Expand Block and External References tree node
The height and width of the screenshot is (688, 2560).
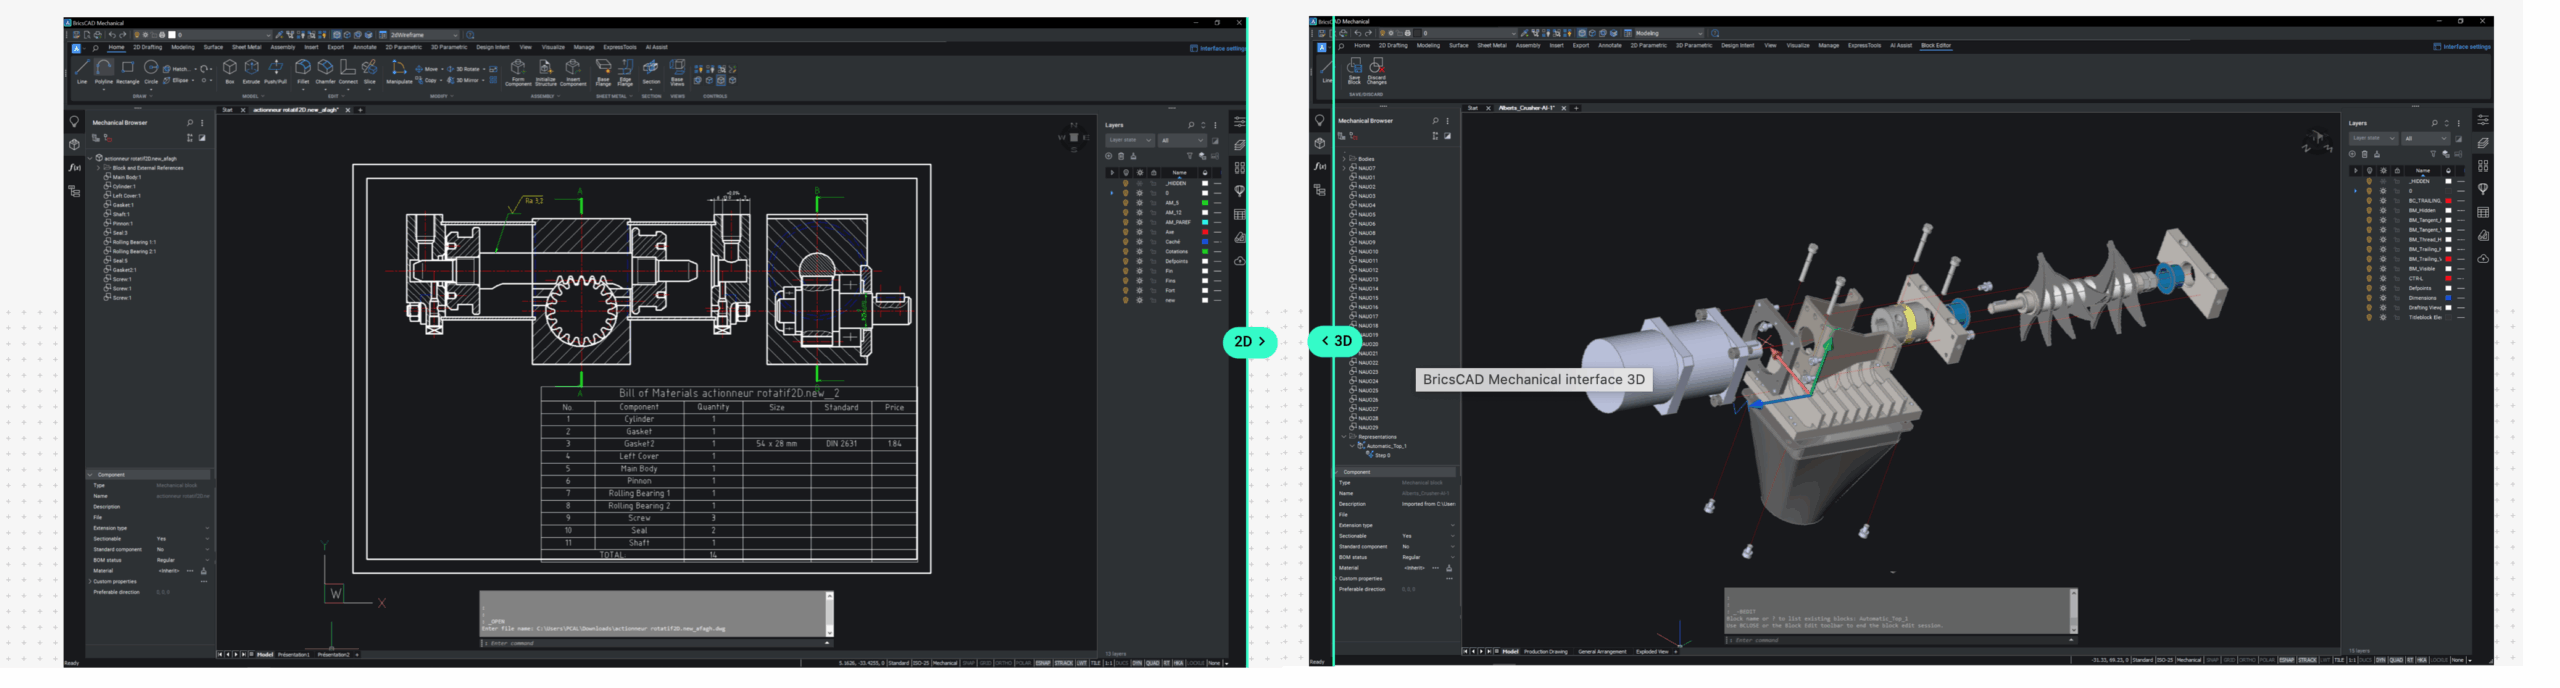click(98, 168)
